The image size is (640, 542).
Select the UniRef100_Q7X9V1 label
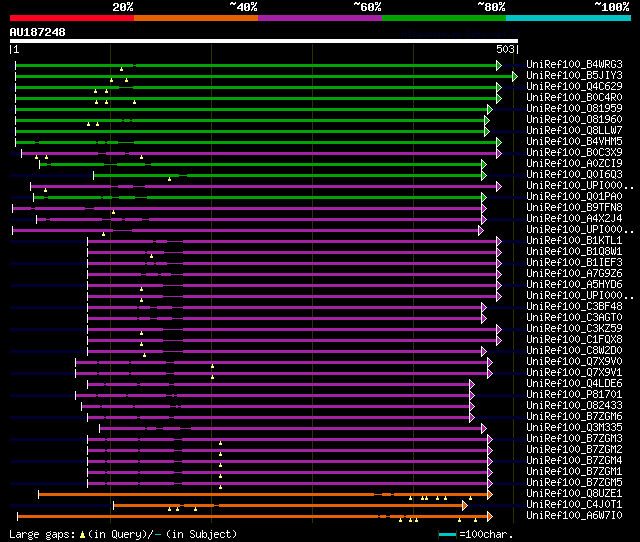click(x=574, y=373)
